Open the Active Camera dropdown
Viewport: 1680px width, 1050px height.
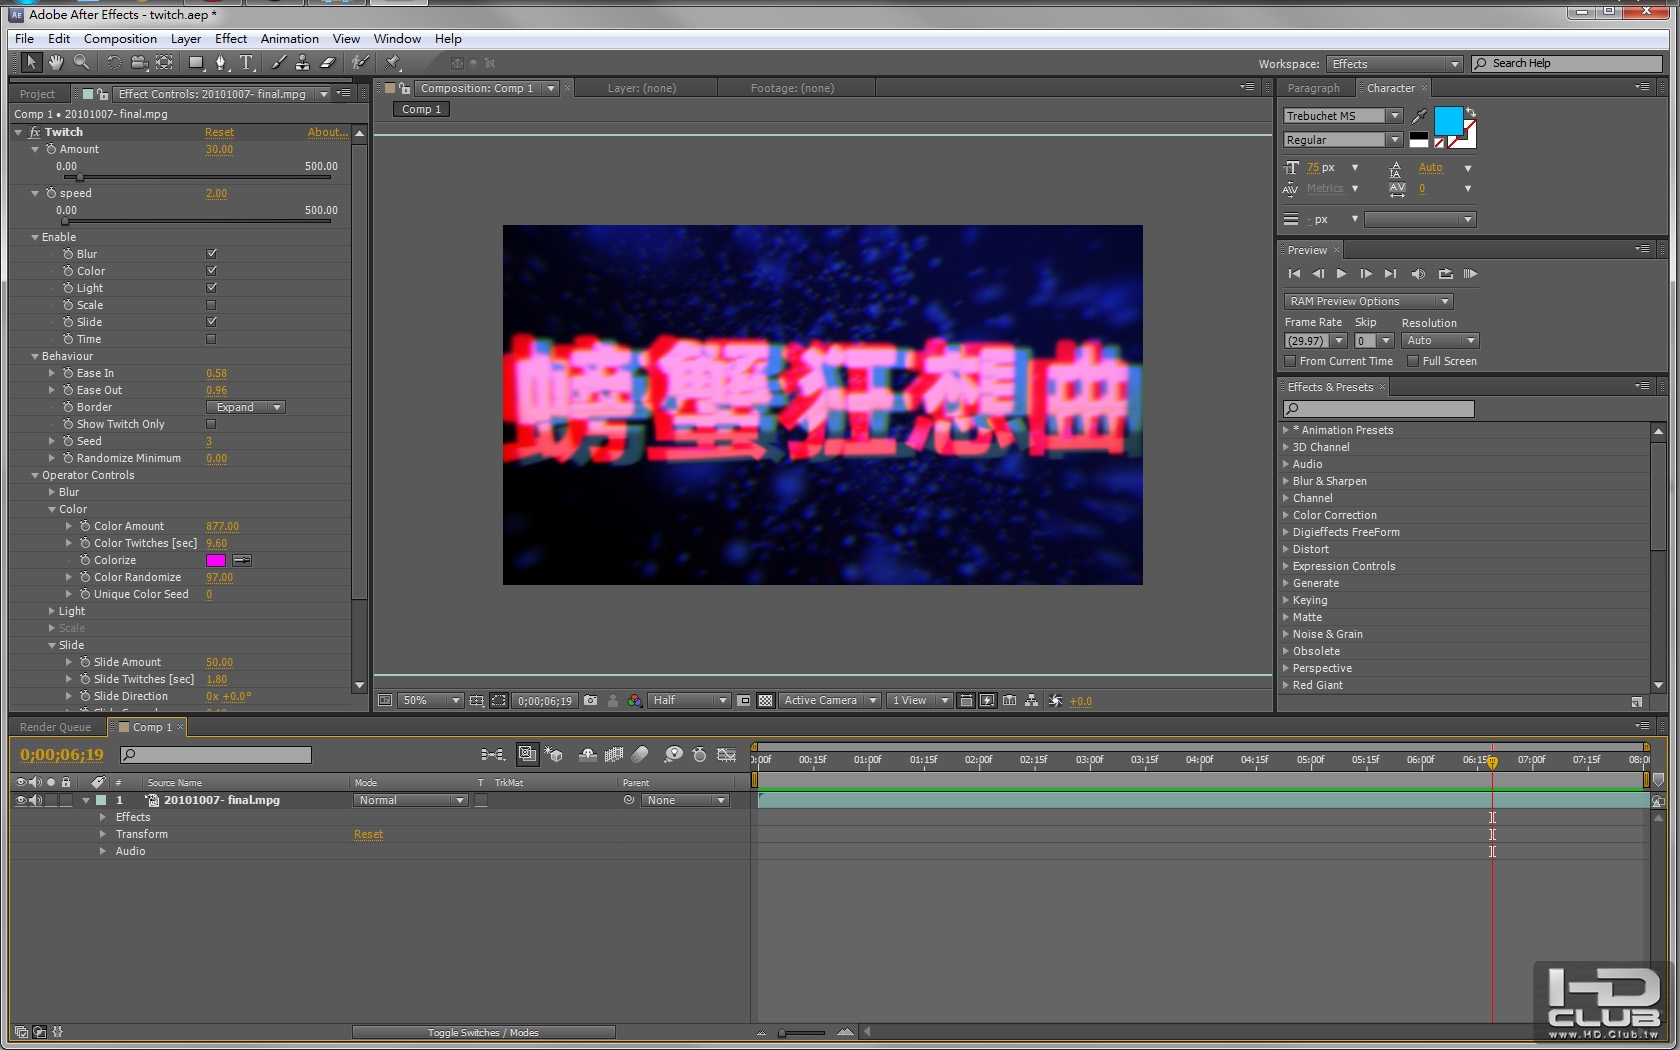(830, 701)
